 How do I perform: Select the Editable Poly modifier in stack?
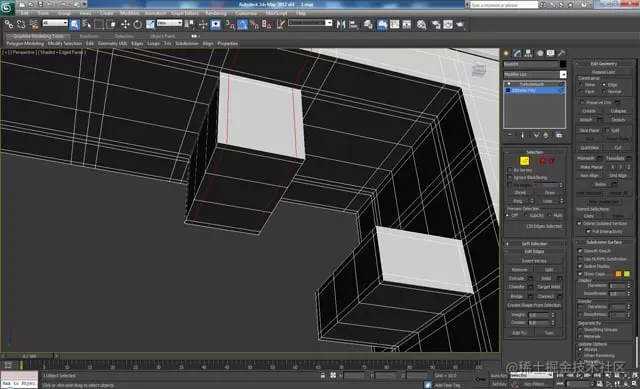pyautogui.click(x=534, y=90)
